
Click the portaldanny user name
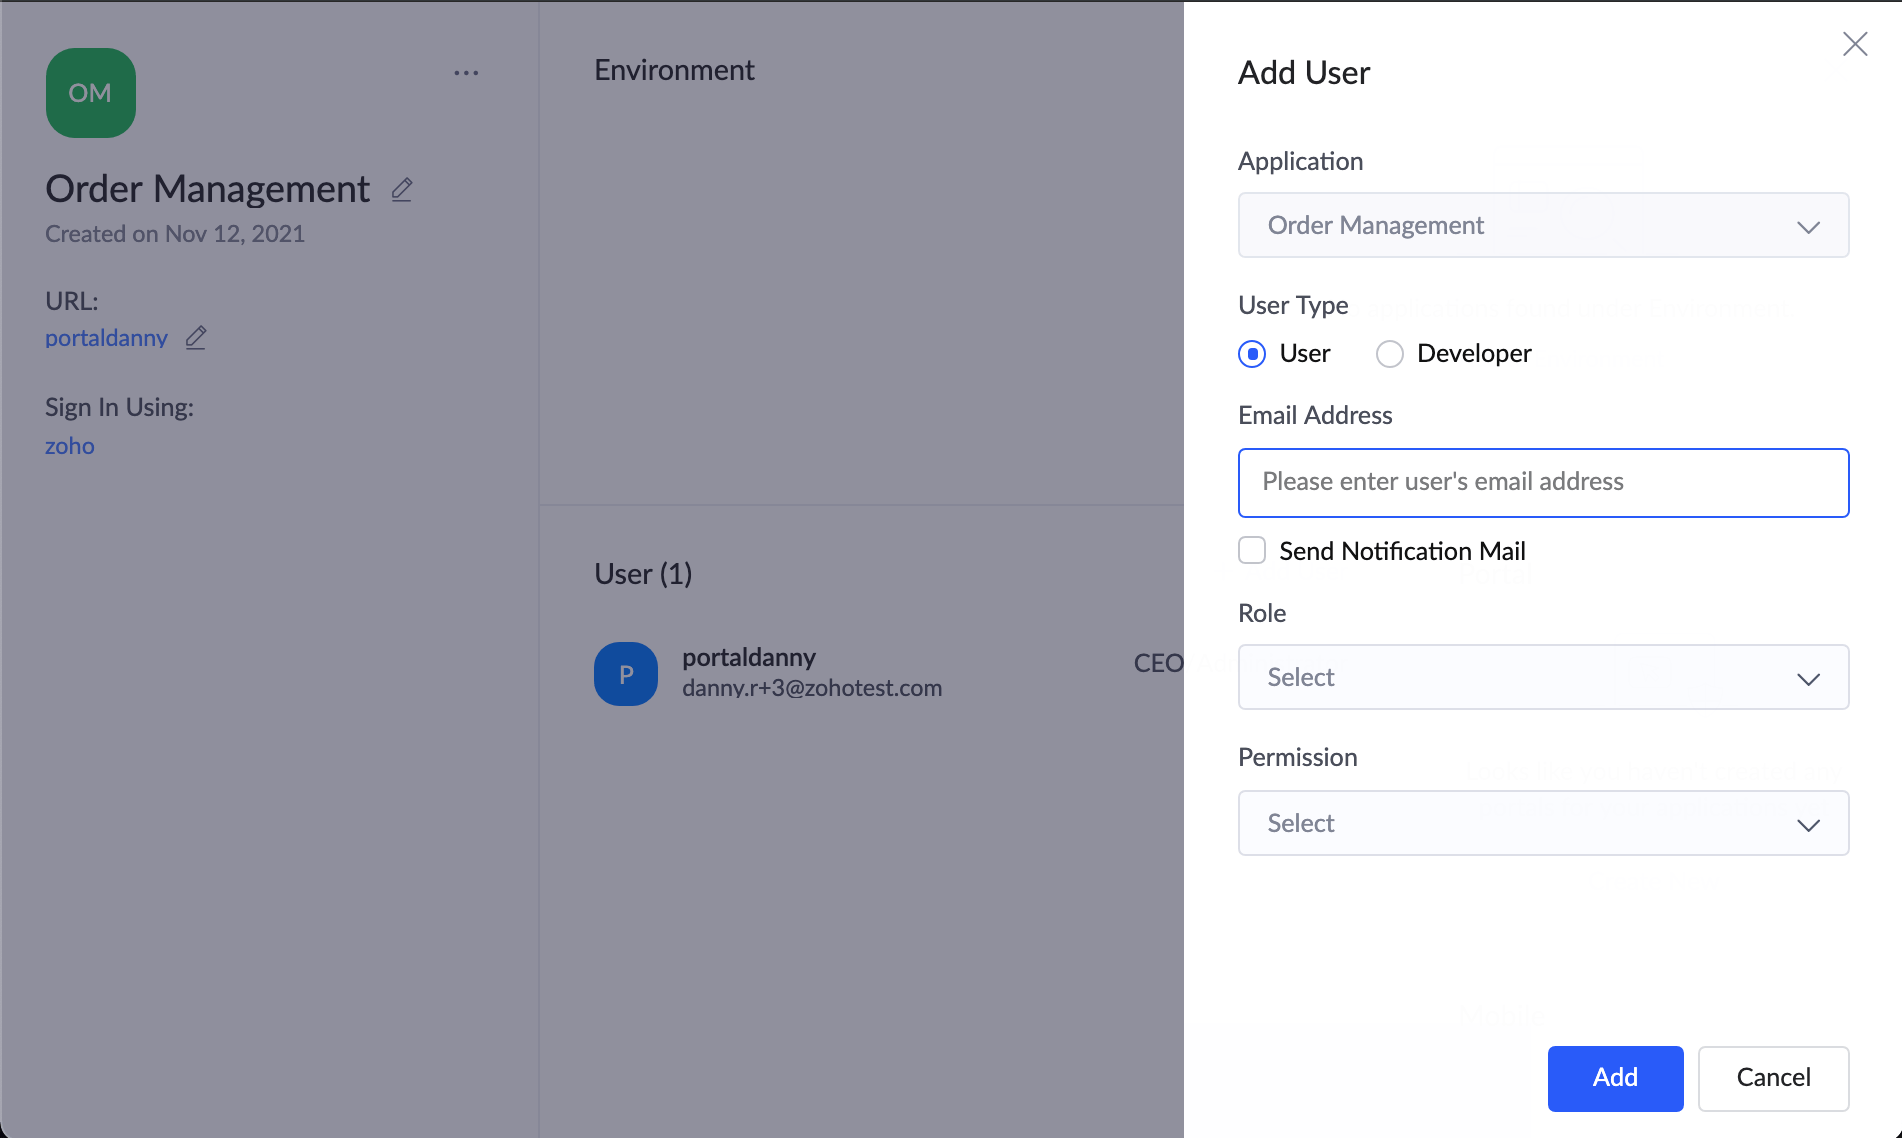(x=749, y=657)
